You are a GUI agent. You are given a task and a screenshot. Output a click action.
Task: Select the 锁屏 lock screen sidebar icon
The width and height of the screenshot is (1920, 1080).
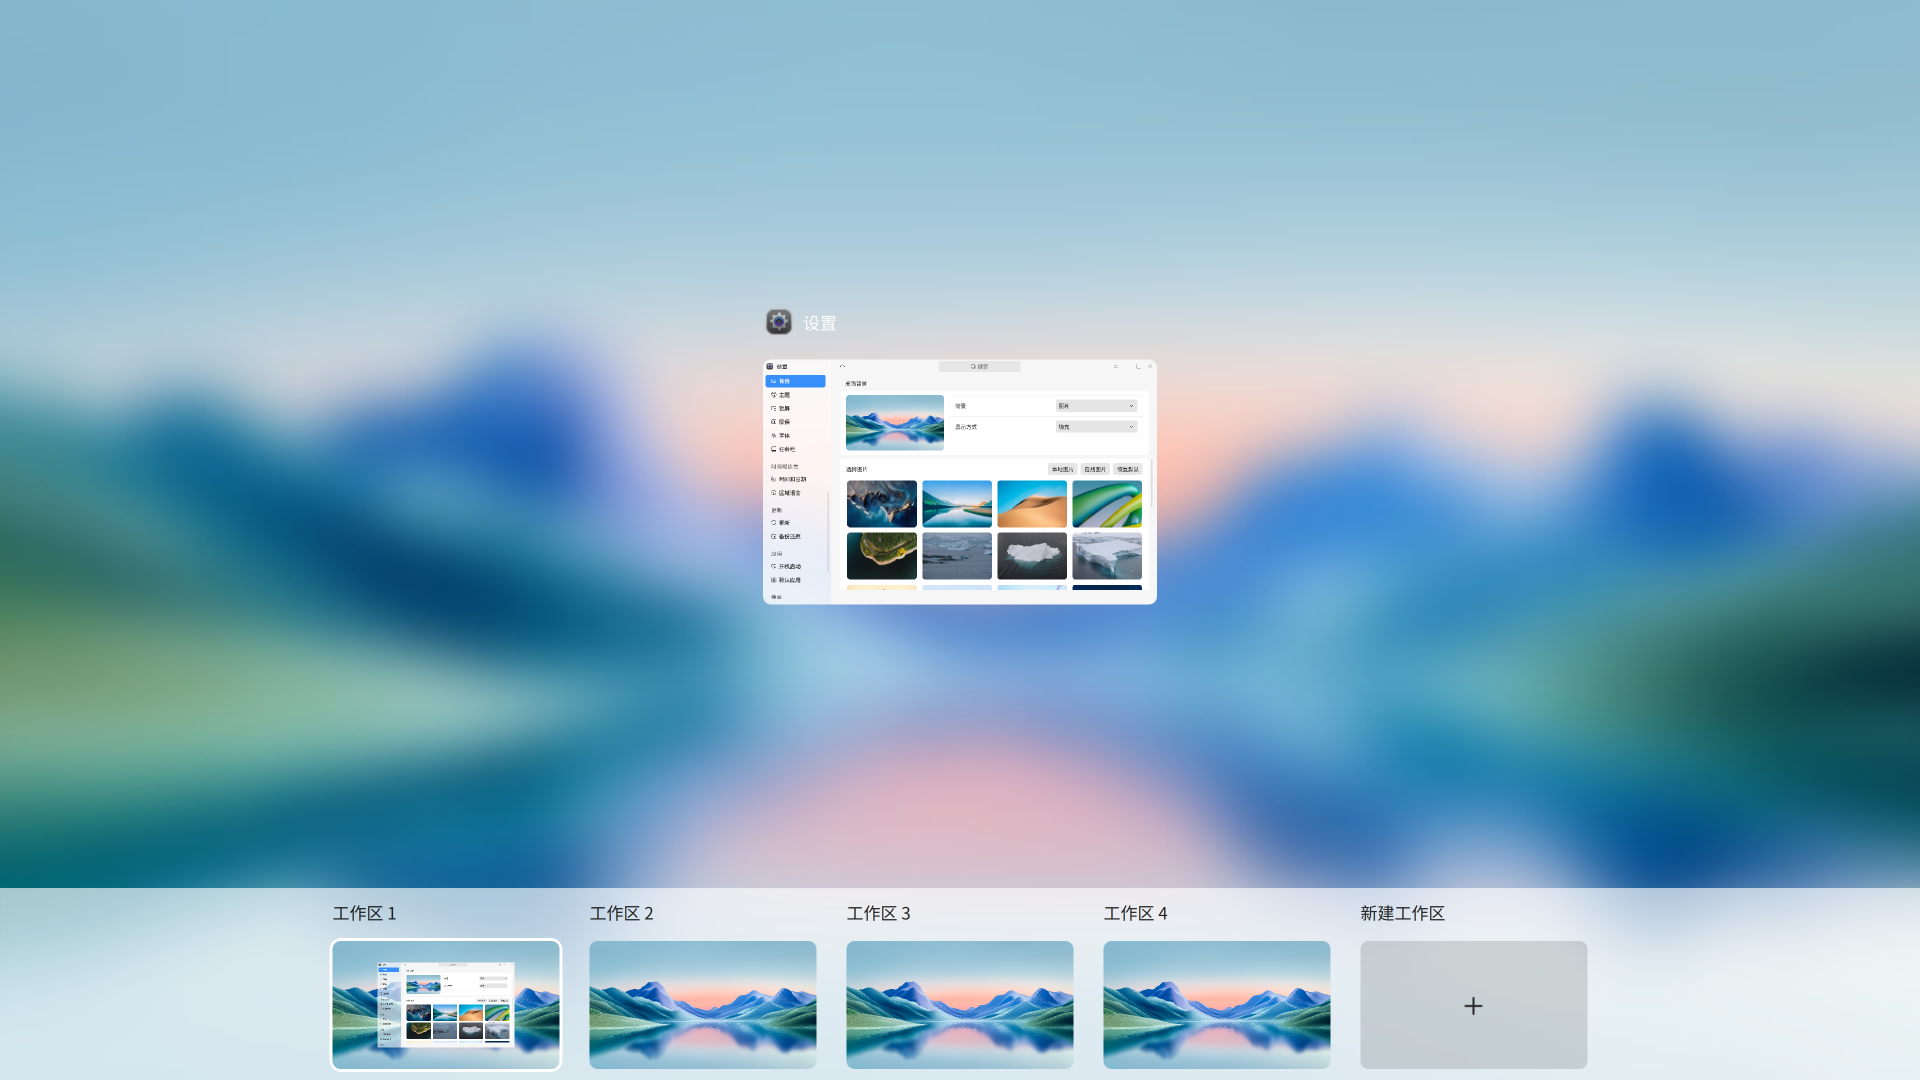[x=773, y=408]
